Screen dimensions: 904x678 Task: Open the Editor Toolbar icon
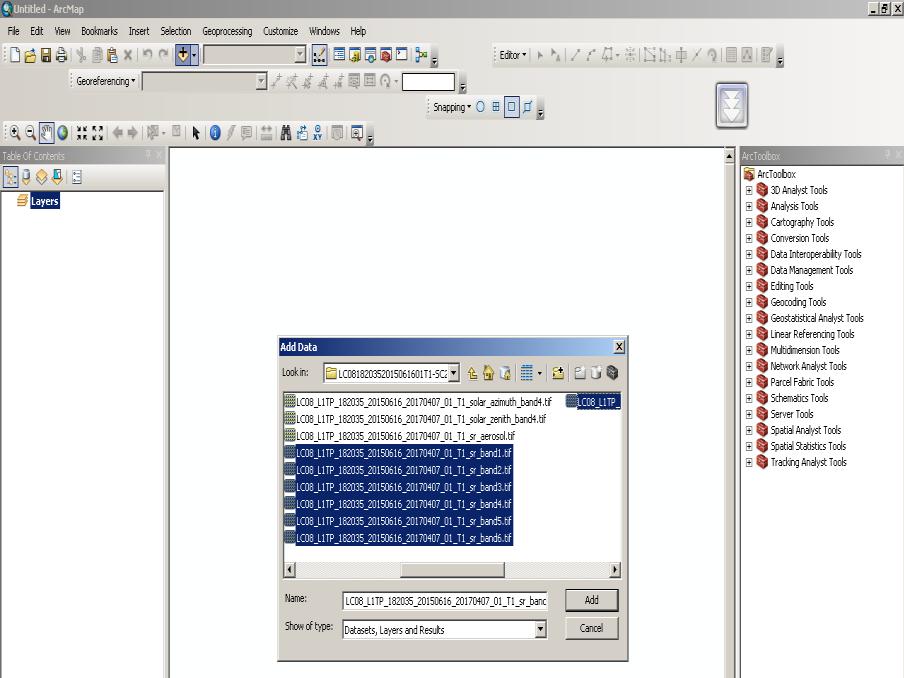[319, 55]
